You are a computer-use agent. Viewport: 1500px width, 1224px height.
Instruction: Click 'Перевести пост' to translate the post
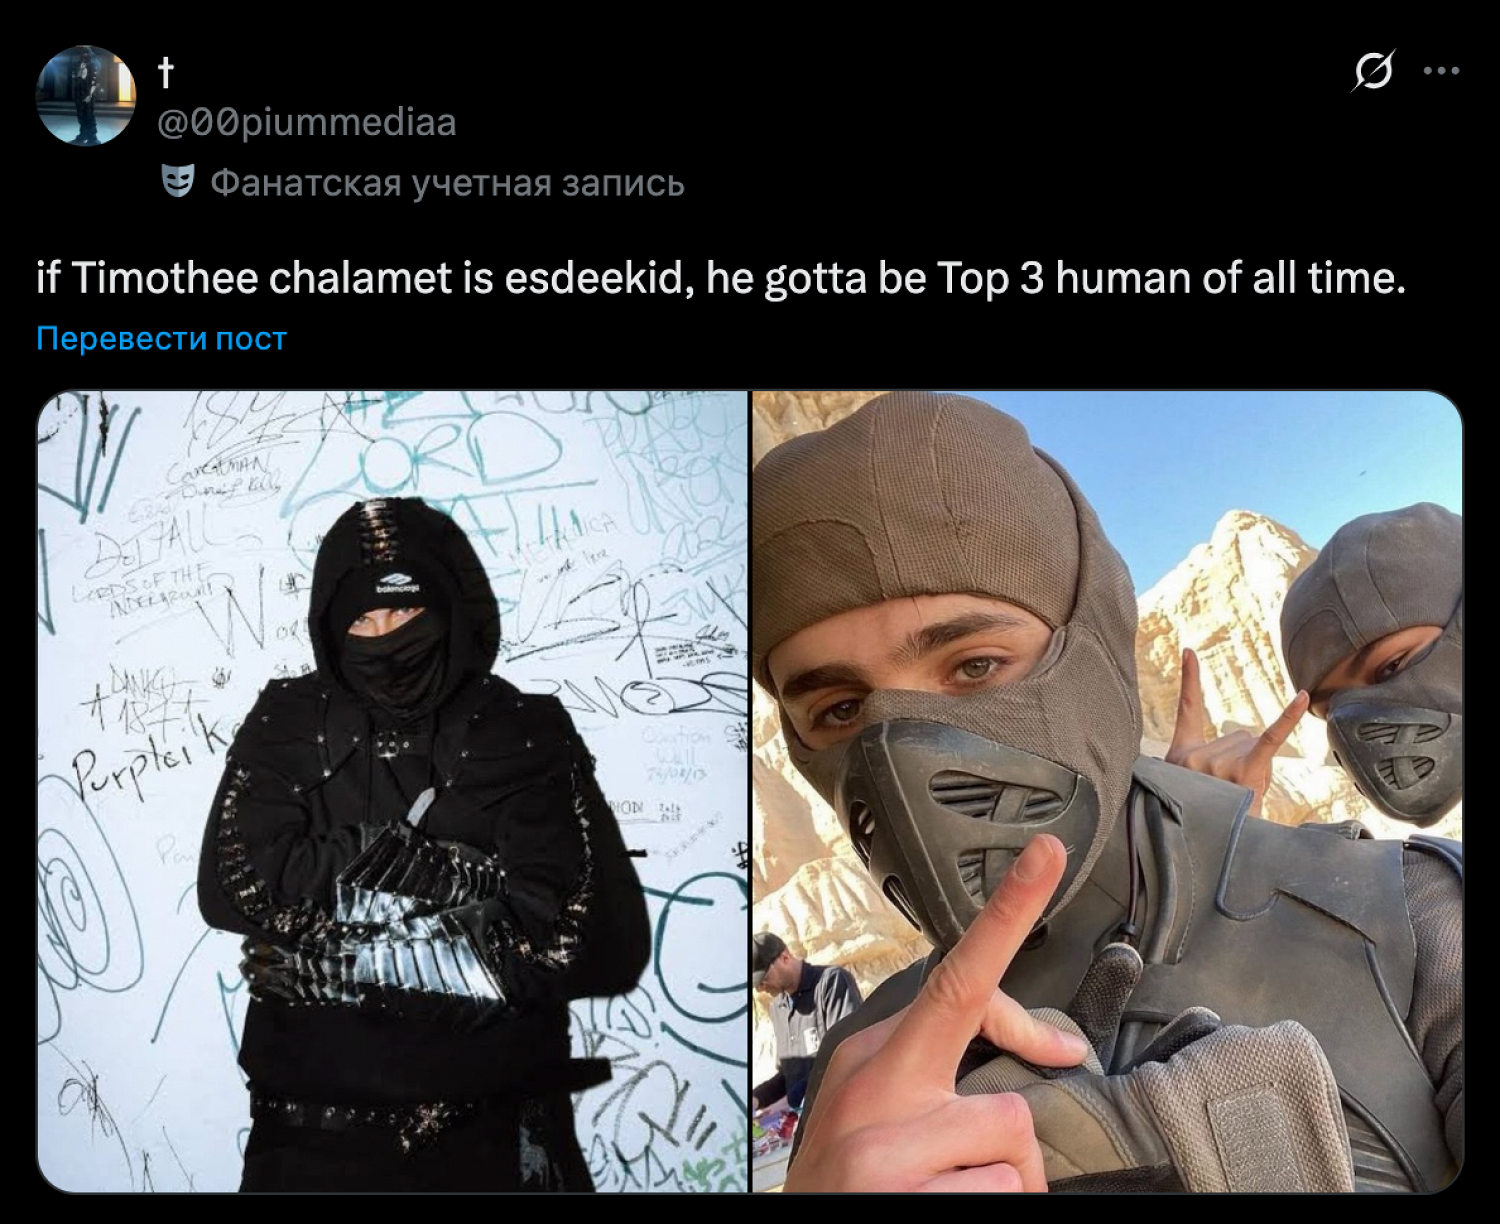pyautogui.click(x=161, y=339)
